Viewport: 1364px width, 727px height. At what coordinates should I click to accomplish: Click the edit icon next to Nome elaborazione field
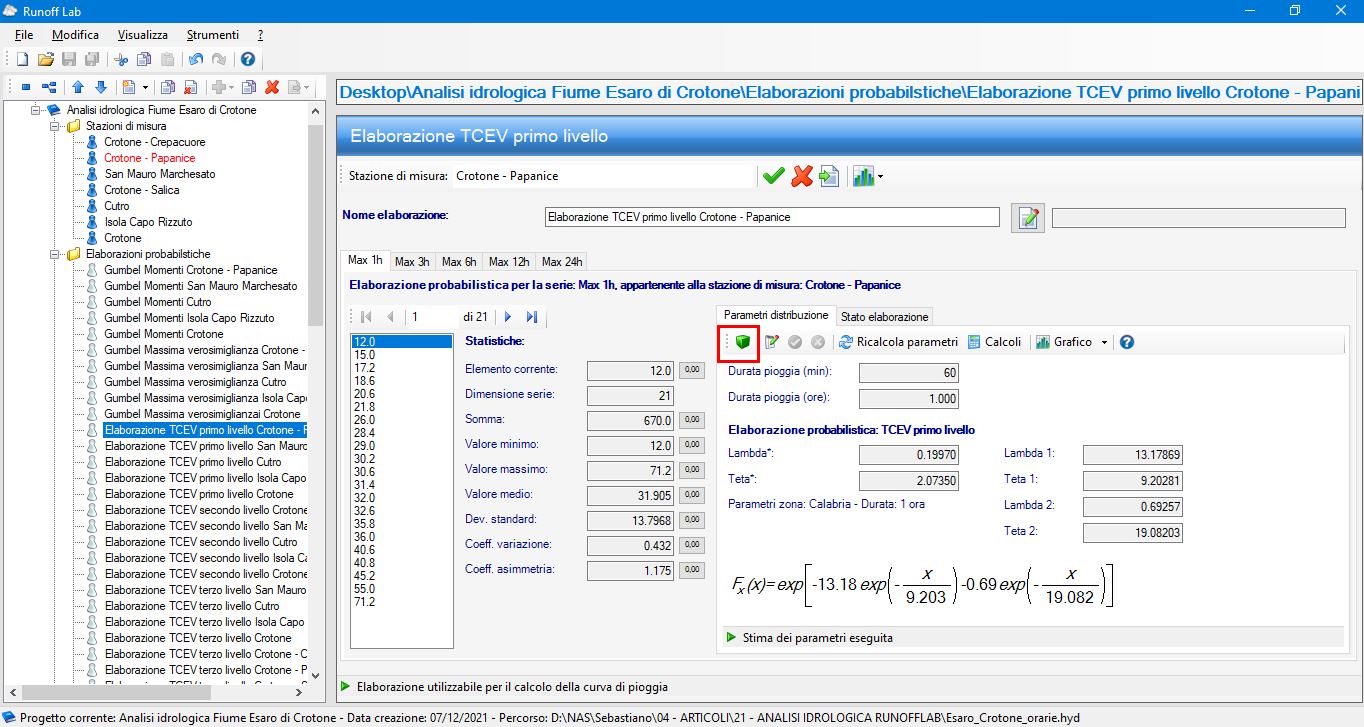click(x=1027, y=217)
